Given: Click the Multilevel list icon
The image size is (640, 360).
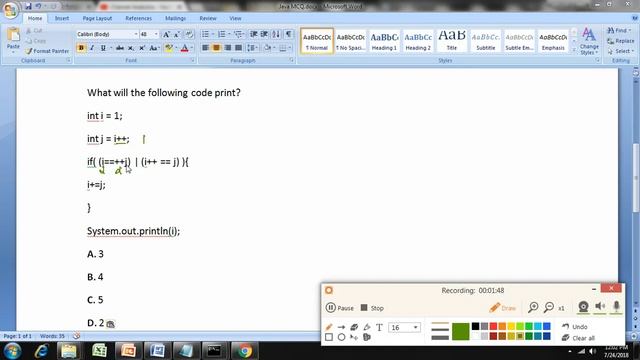Looking at the screenshot, I should tap(238, 34).
